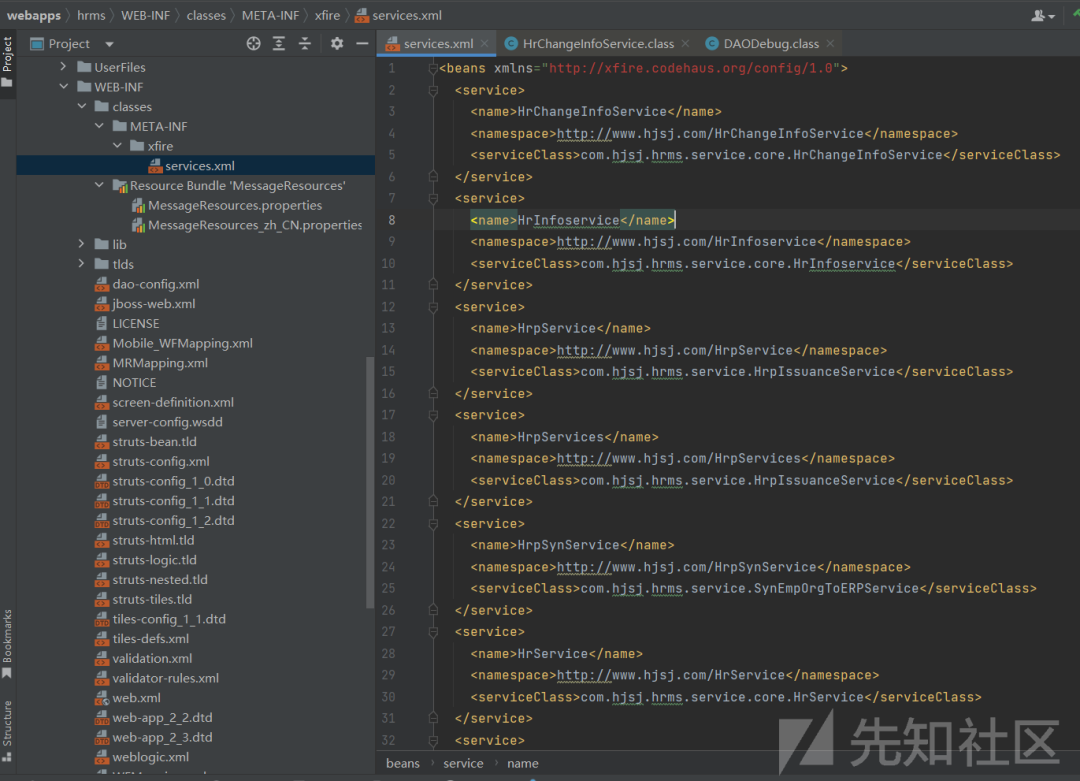This screenshot has height=781, width=1080.
Task: Fold the service block at line 7
Action: pyautogui.click(x=433, y=198)
